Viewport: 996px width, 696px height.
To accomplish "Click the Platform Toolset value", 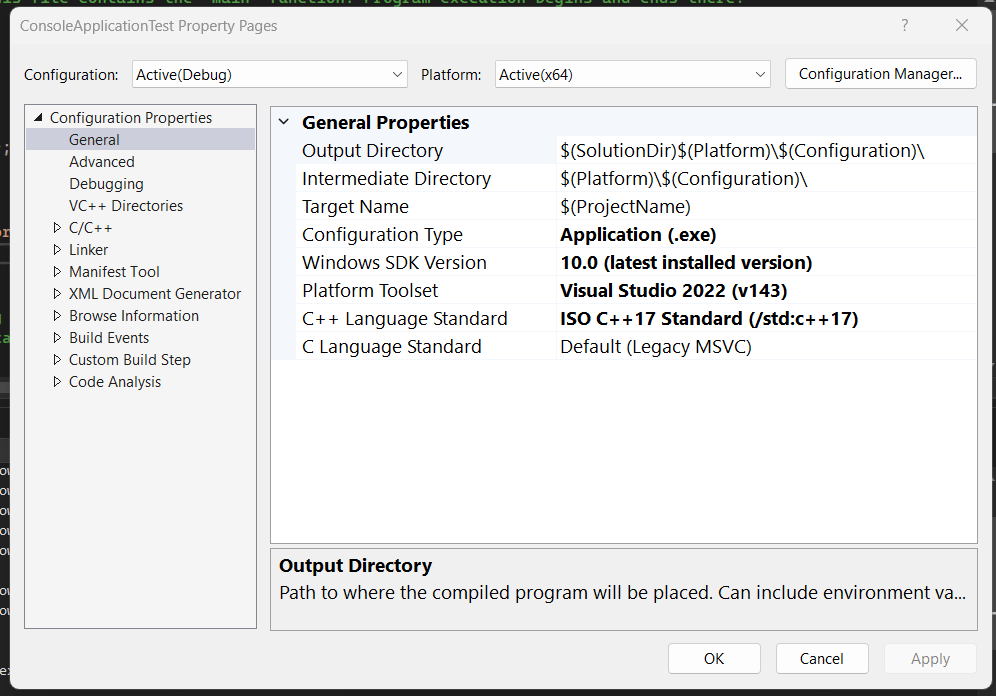I will pyautogui.click(x=765, y=291).
